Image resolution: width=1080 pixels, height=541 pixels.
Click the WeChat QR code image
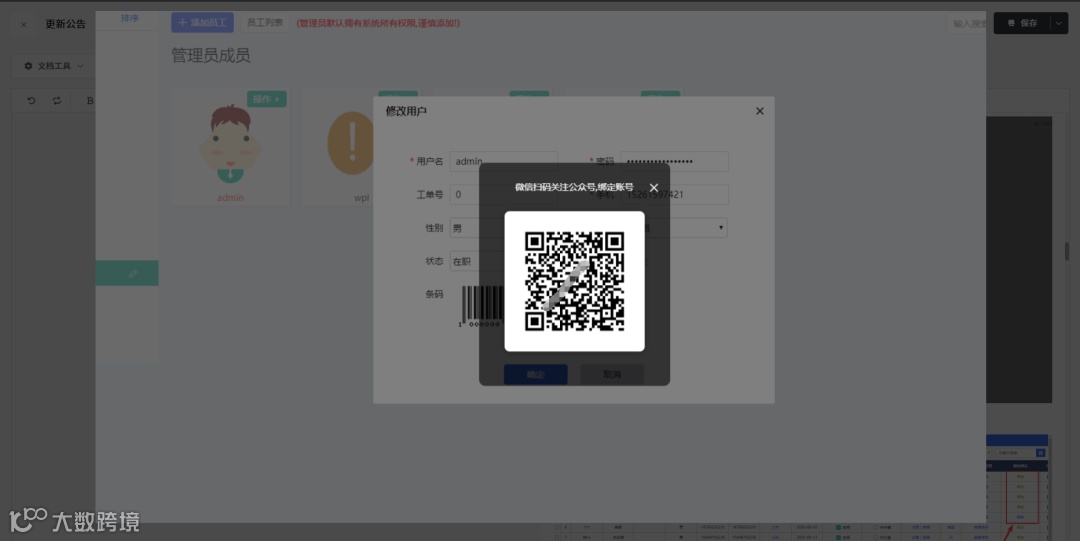(x=574, y=281)
